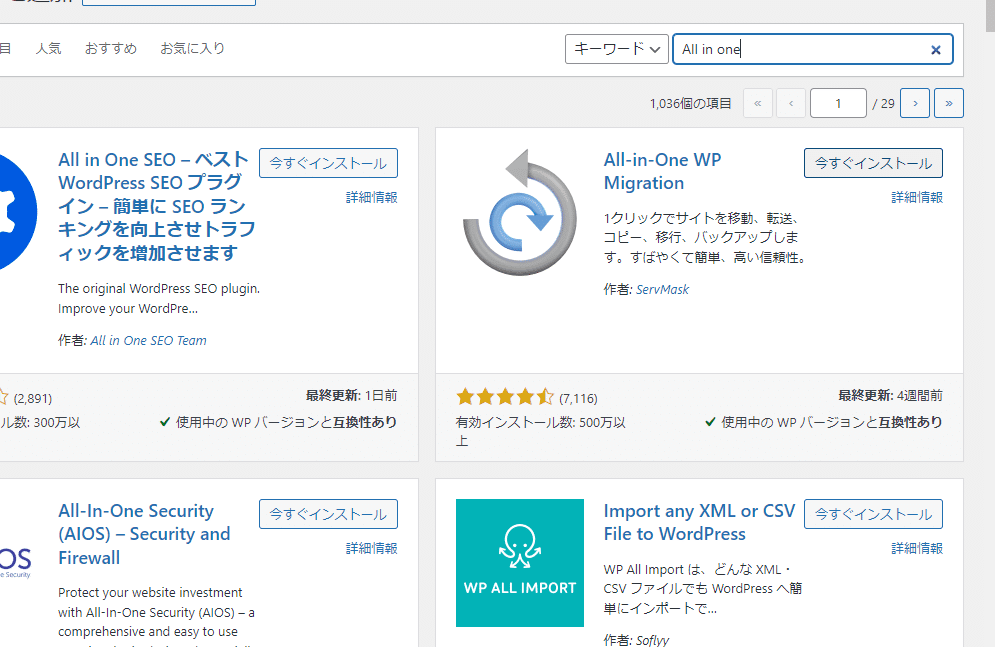Click the AIOS security logo icon
995x647 pixels.
[x=15, y=562]
